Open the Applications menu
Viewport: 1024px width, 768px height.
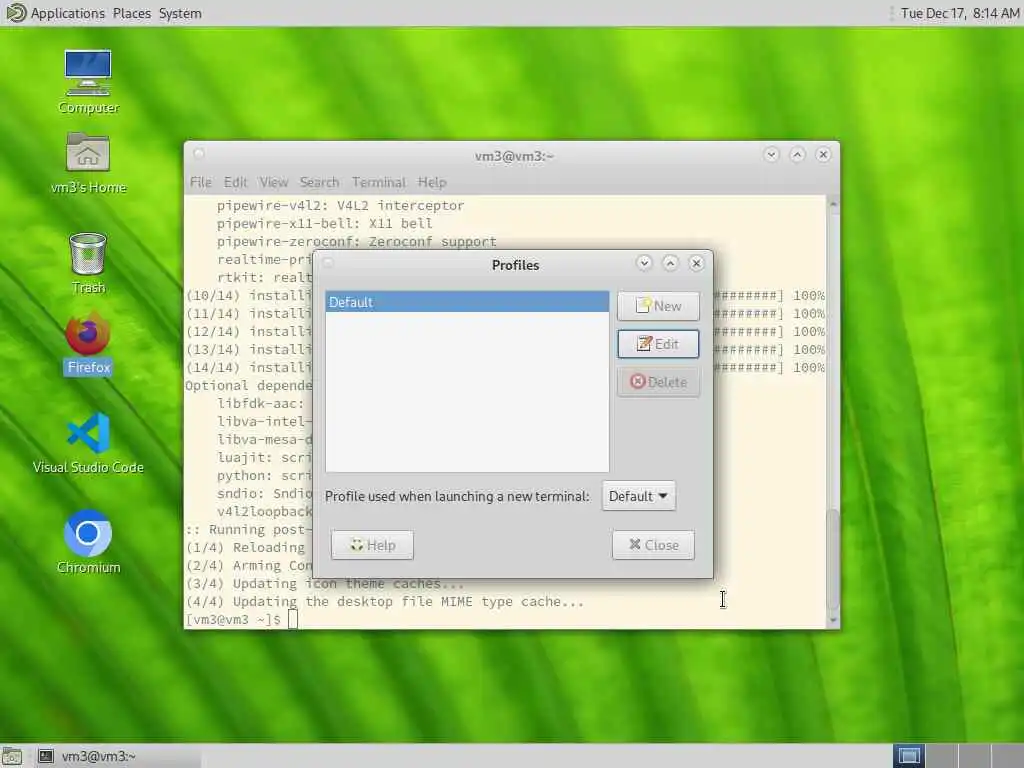[x=68, y=13]
